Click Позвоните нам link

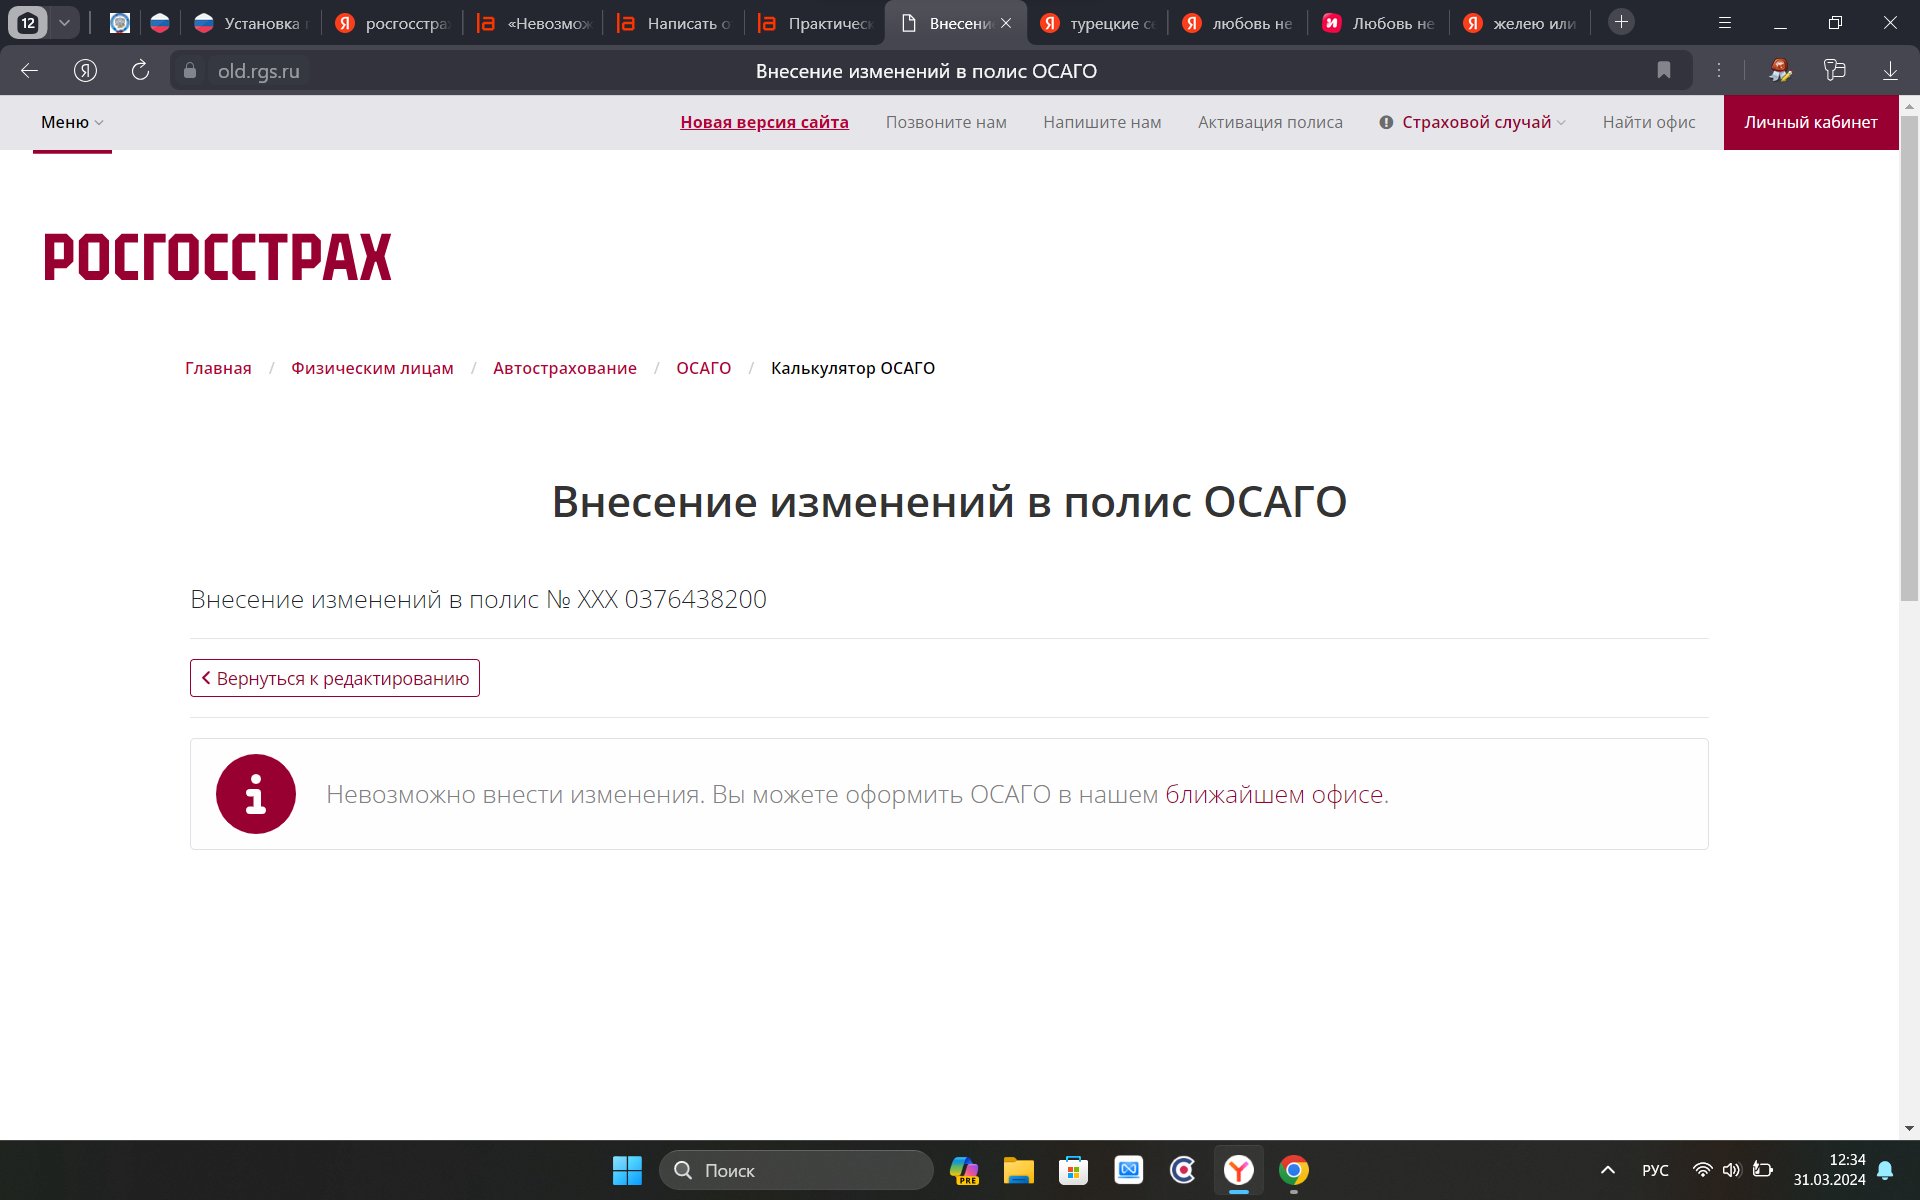[946, 122]
